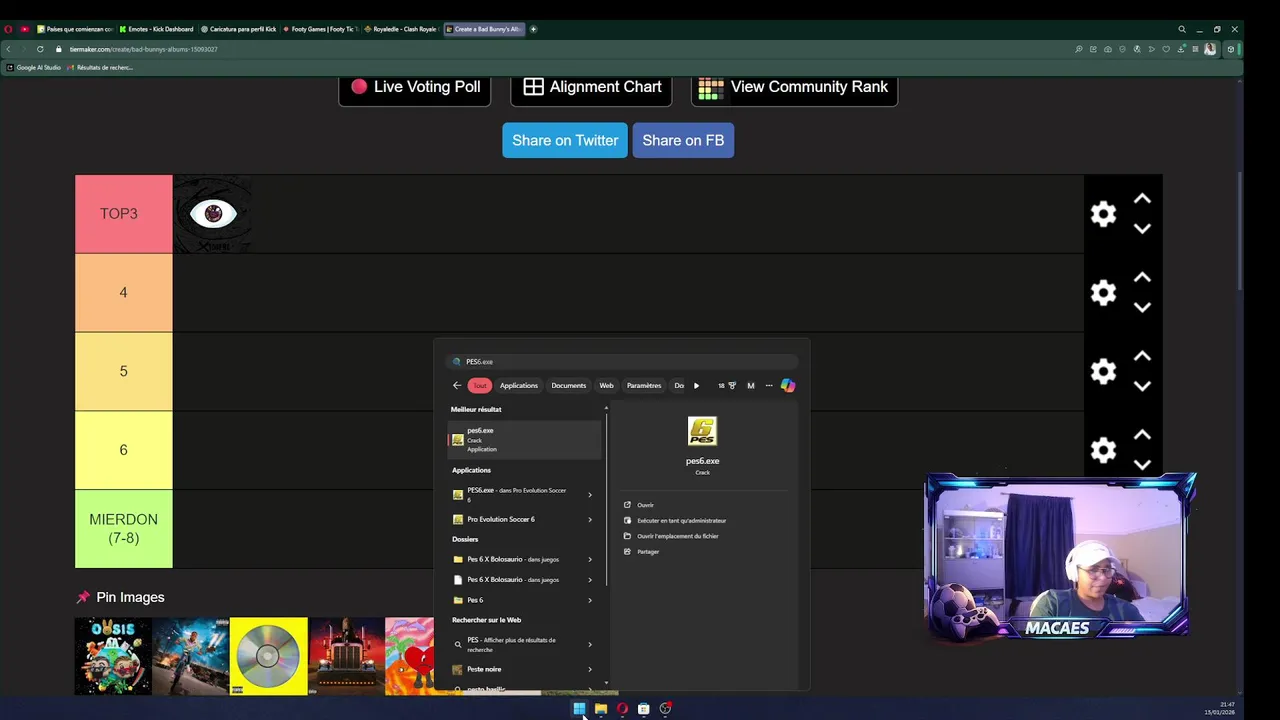1280x720 pixels.
Task: Move tier 5 down with arrow
Action: point(1142,386)
